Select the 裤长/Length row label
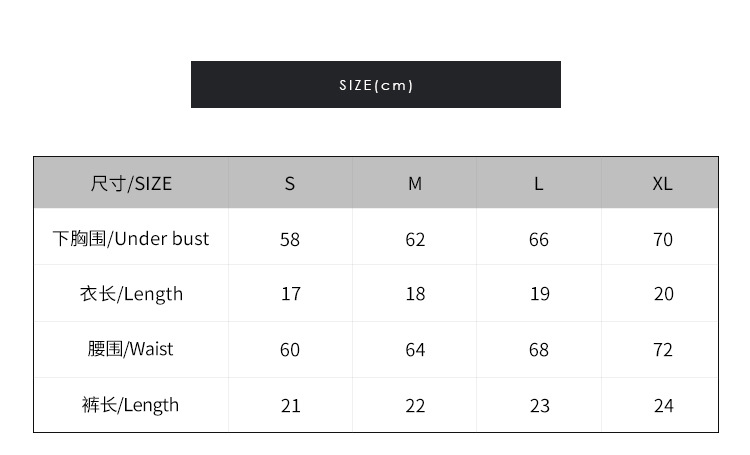The width and height of the screenshot is (750, 455). click(131, 405)
